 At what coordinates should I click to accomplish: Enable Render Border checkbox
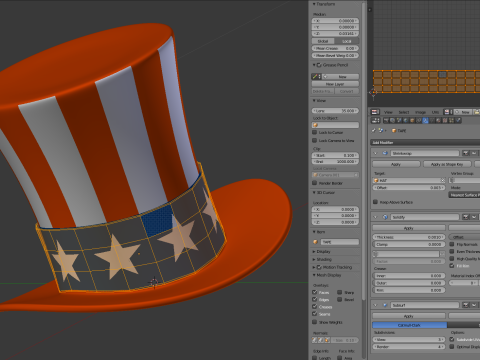[314, 183]
